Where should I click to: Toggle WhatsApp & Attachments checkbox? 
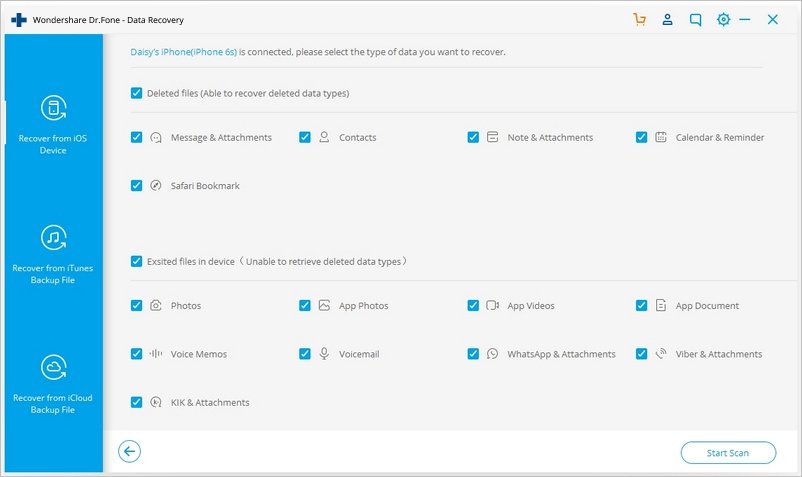coord(473,354)
